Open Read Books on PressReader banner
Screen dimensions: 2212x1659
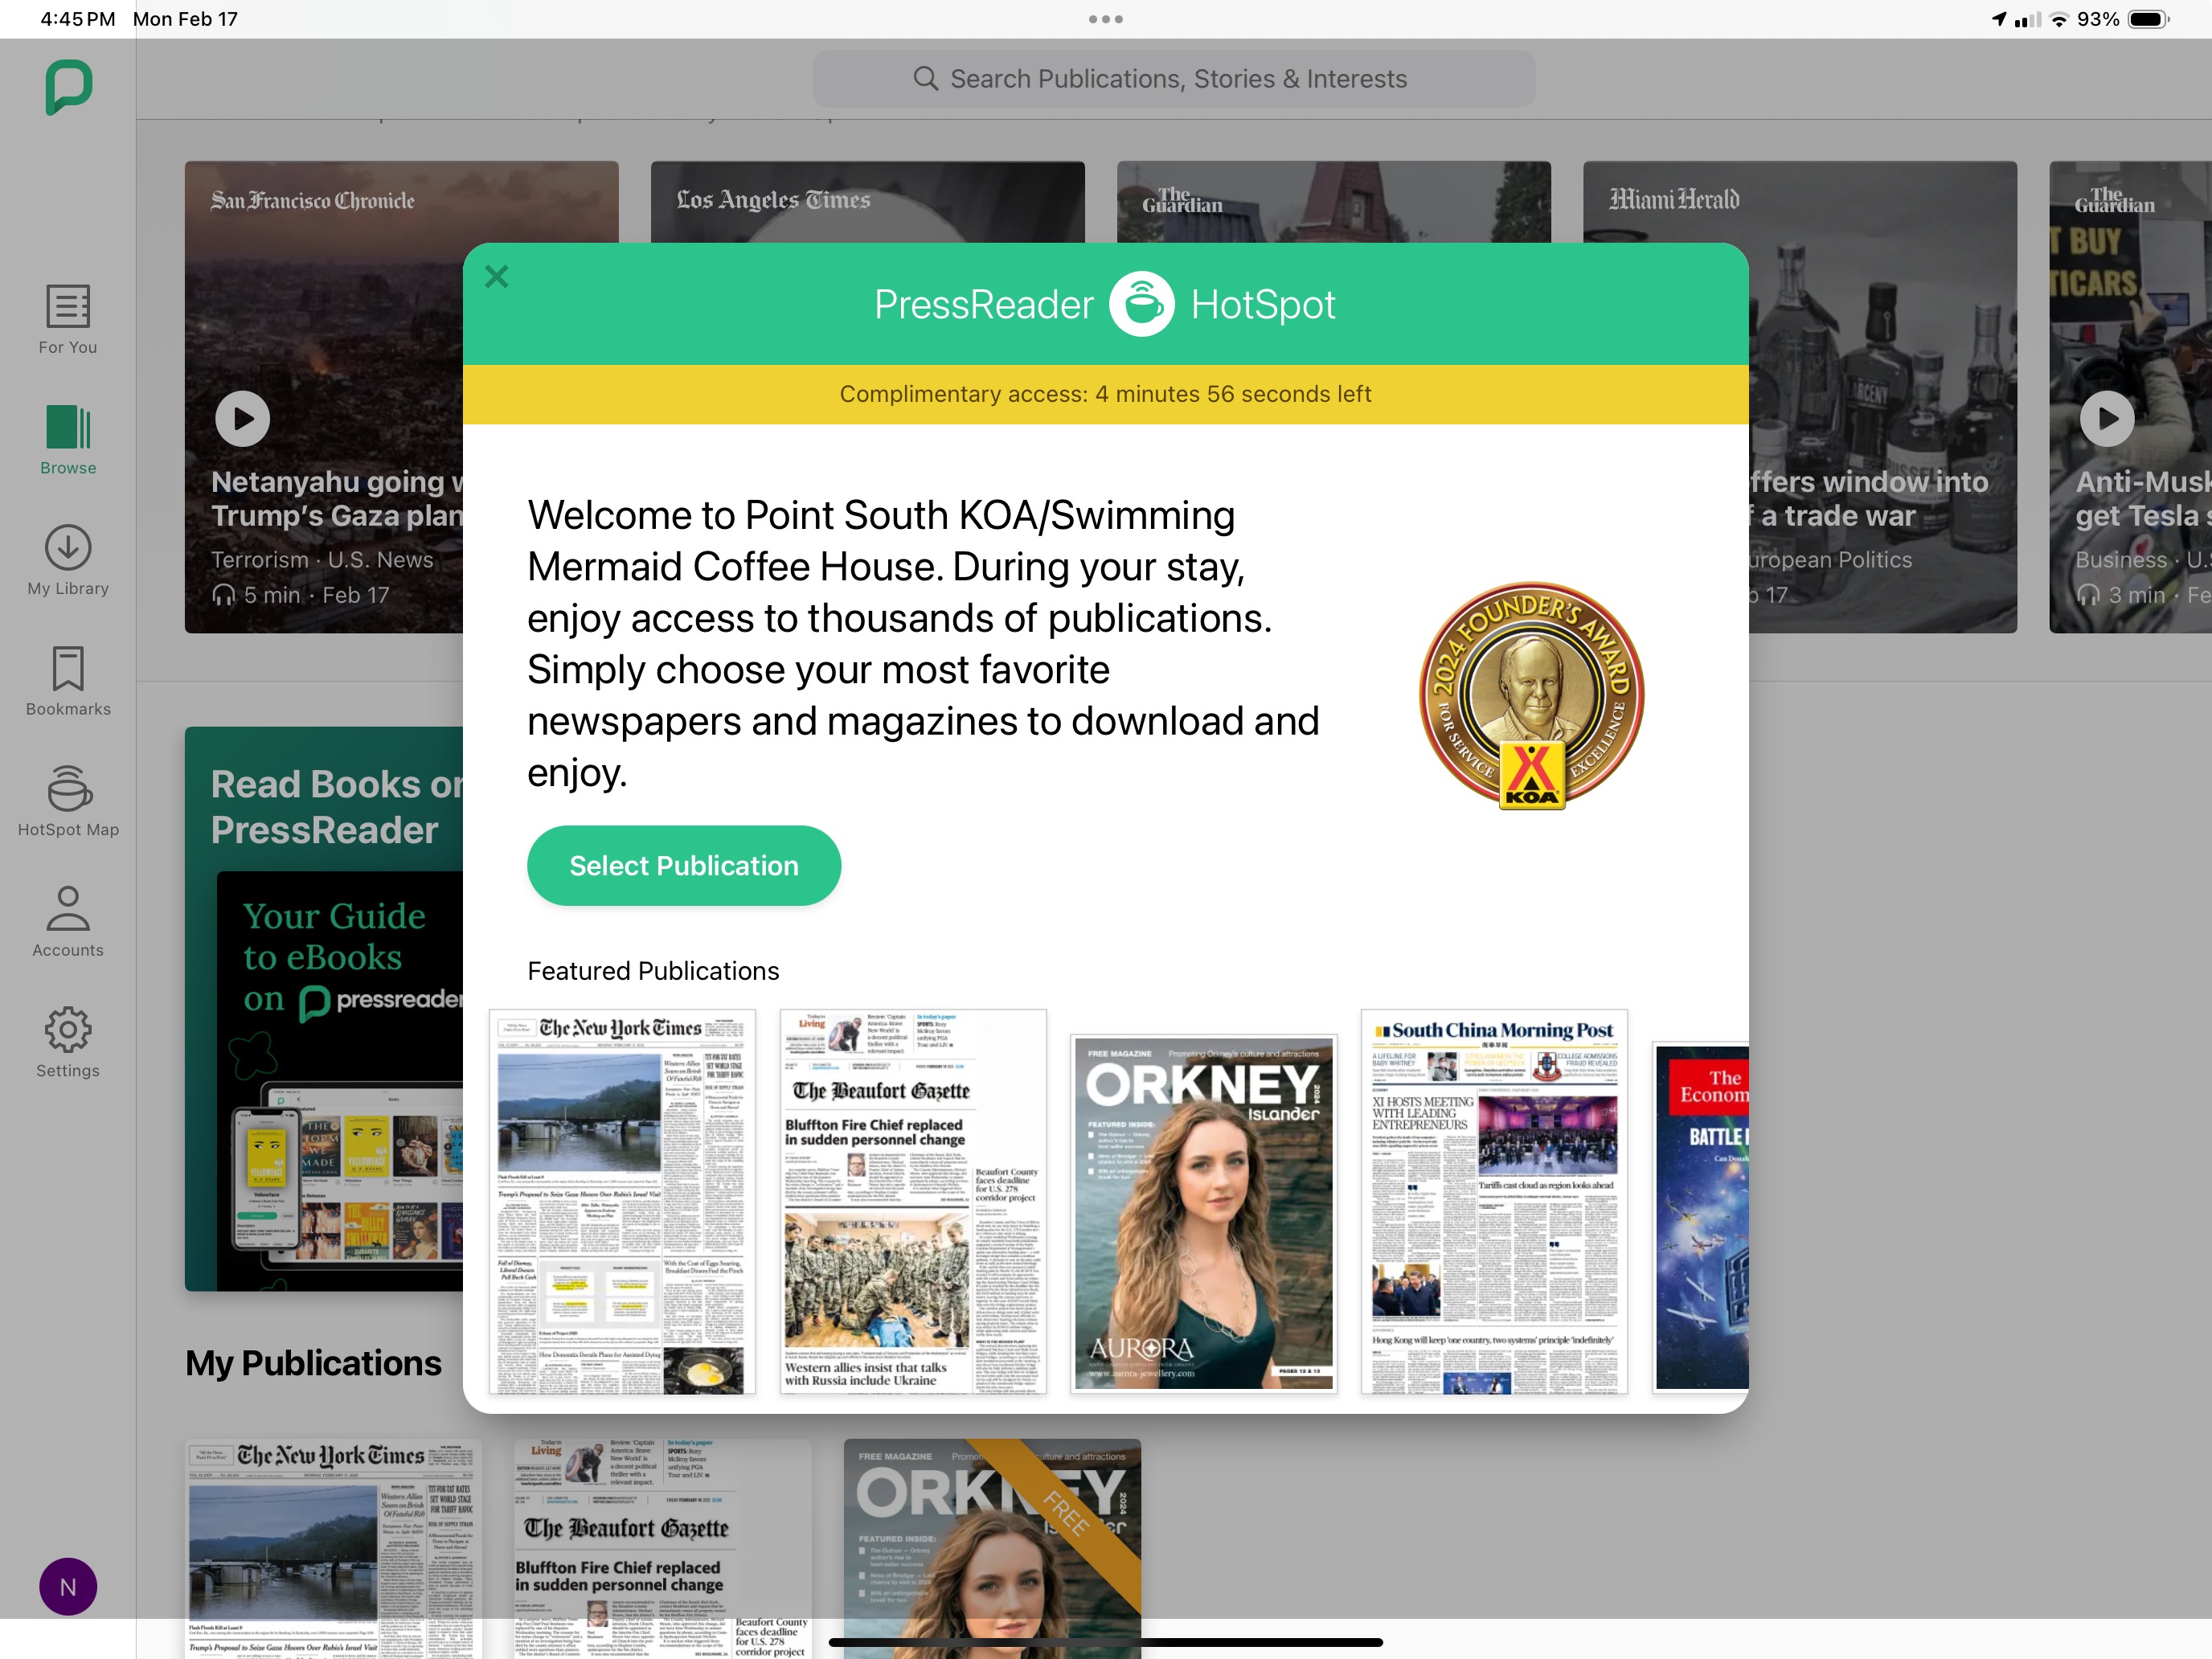coord(324,1009)
